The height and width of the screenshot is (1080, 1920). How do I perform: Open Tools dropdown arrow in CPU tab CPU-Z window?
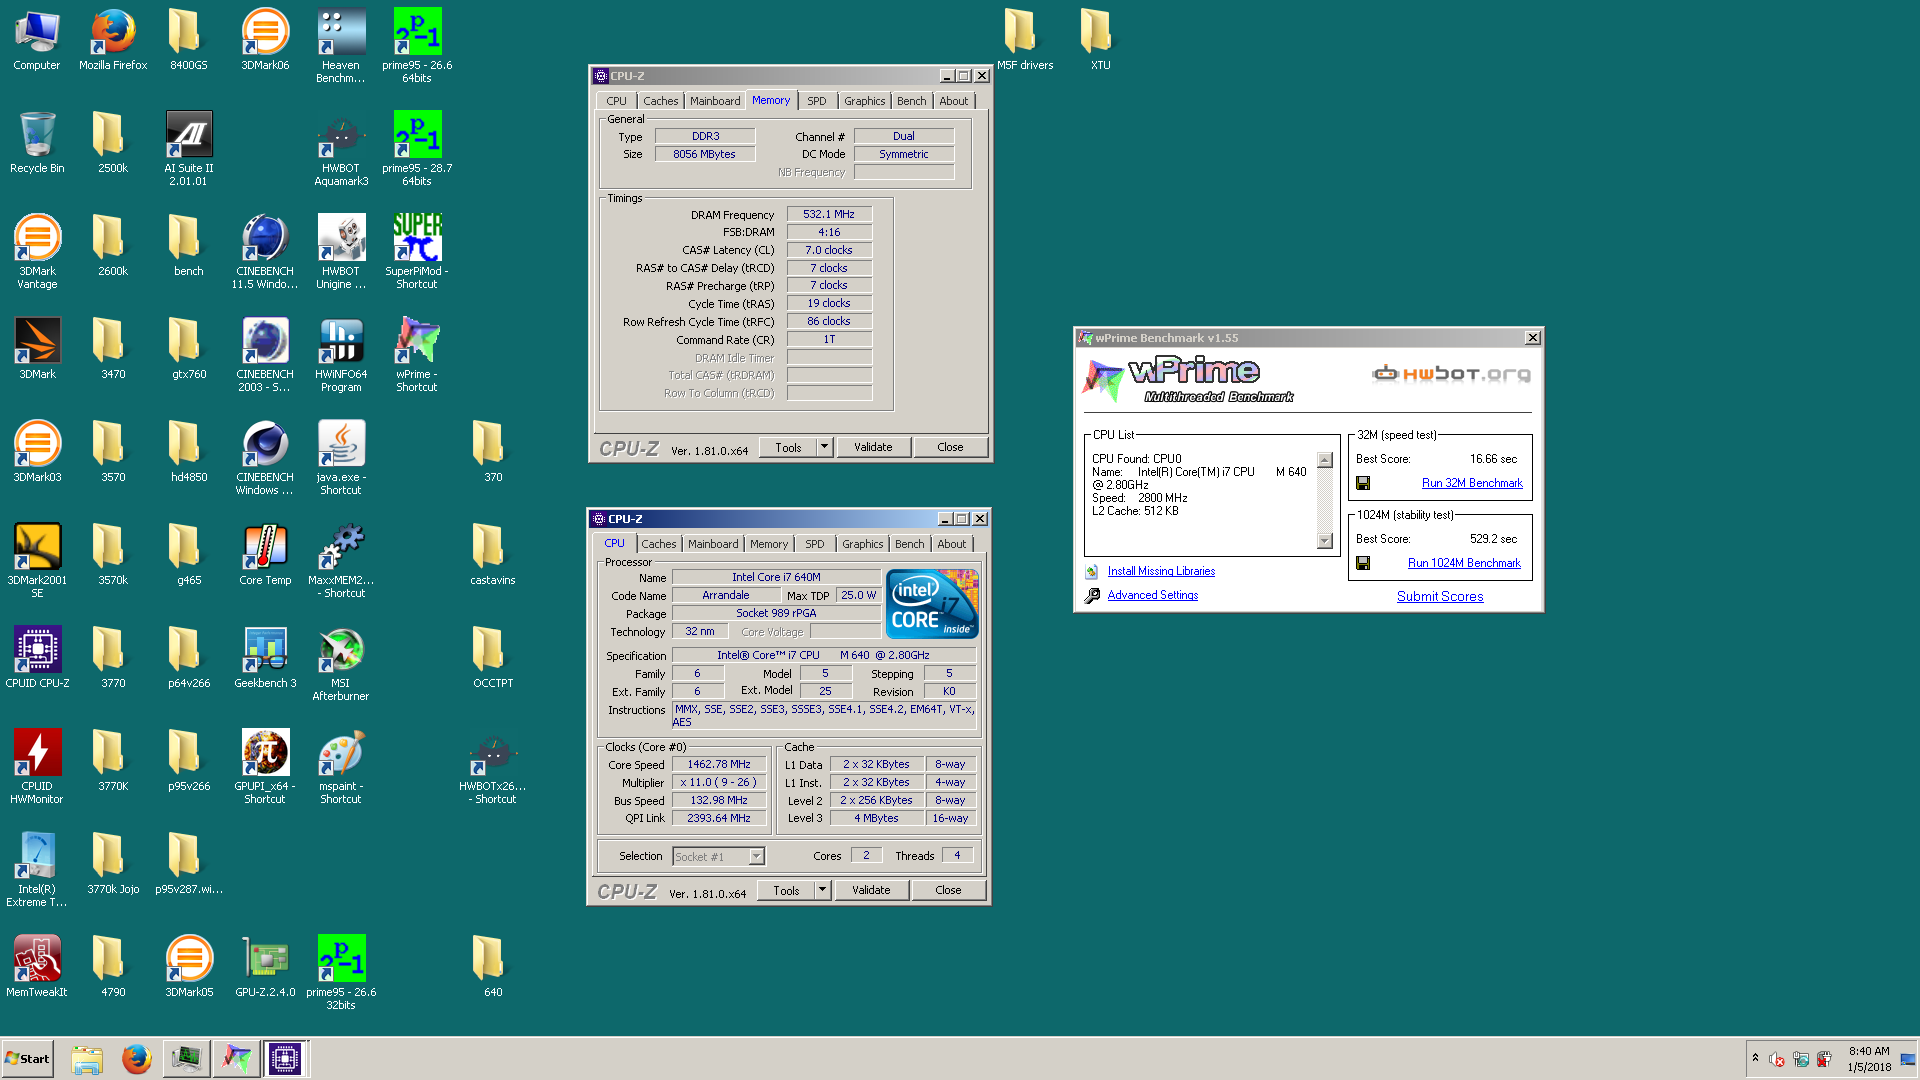823,890
